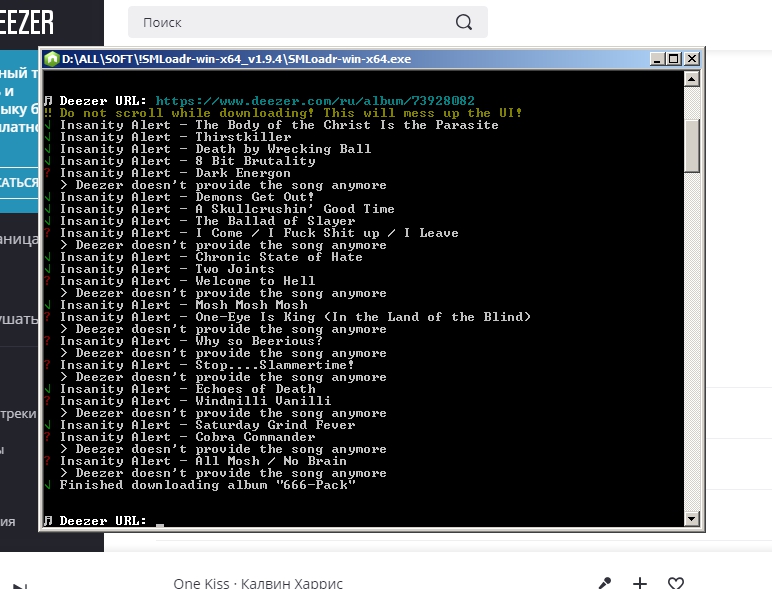The image size is (772, 589).
Task: Click the SMLoadr console window icon
Action: 51,59
